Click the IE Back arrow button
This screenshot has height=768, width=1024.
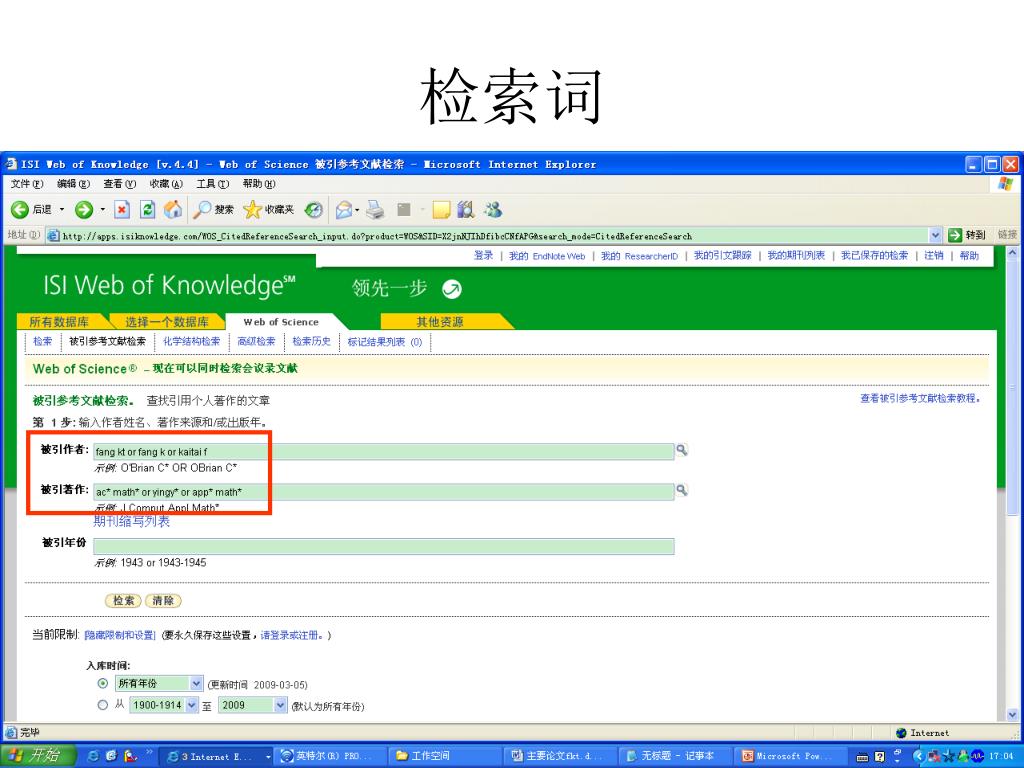[20, 209]
